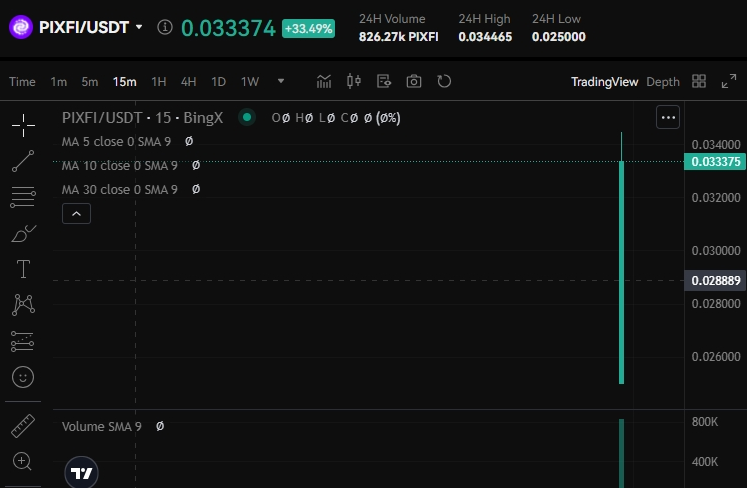Click the PIXFI/USDT · 15 · BingX chart title
747x488 pixels.
coord(142,118)
